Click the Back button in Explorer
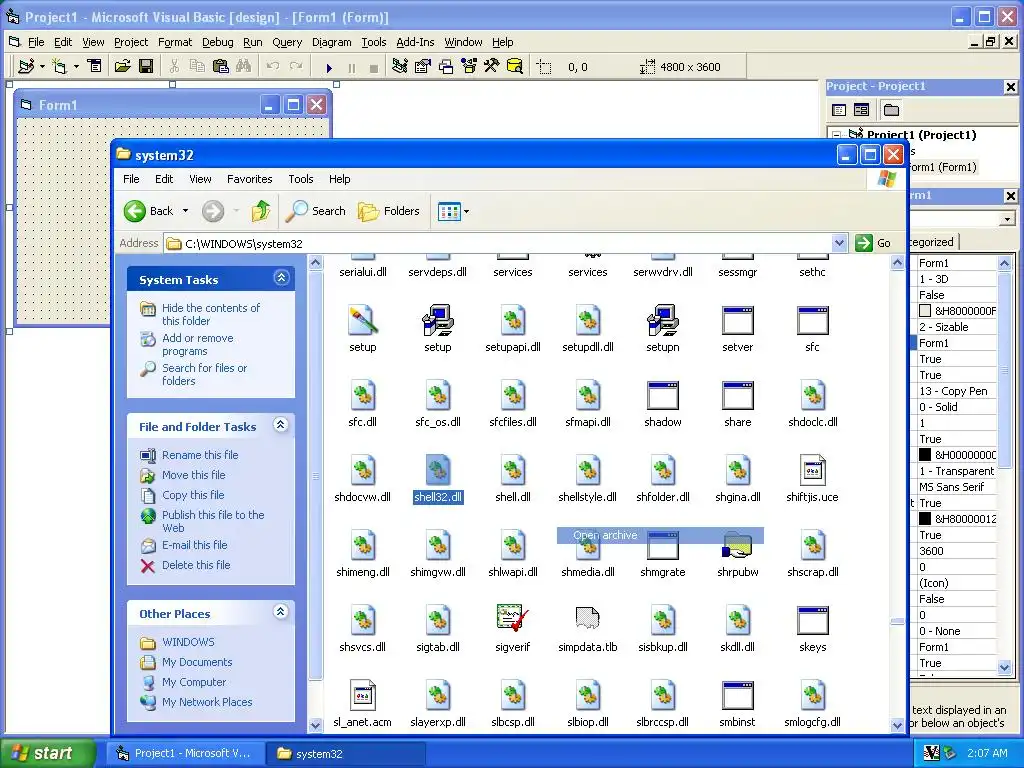1024x768 pixels. click(149, 211)
